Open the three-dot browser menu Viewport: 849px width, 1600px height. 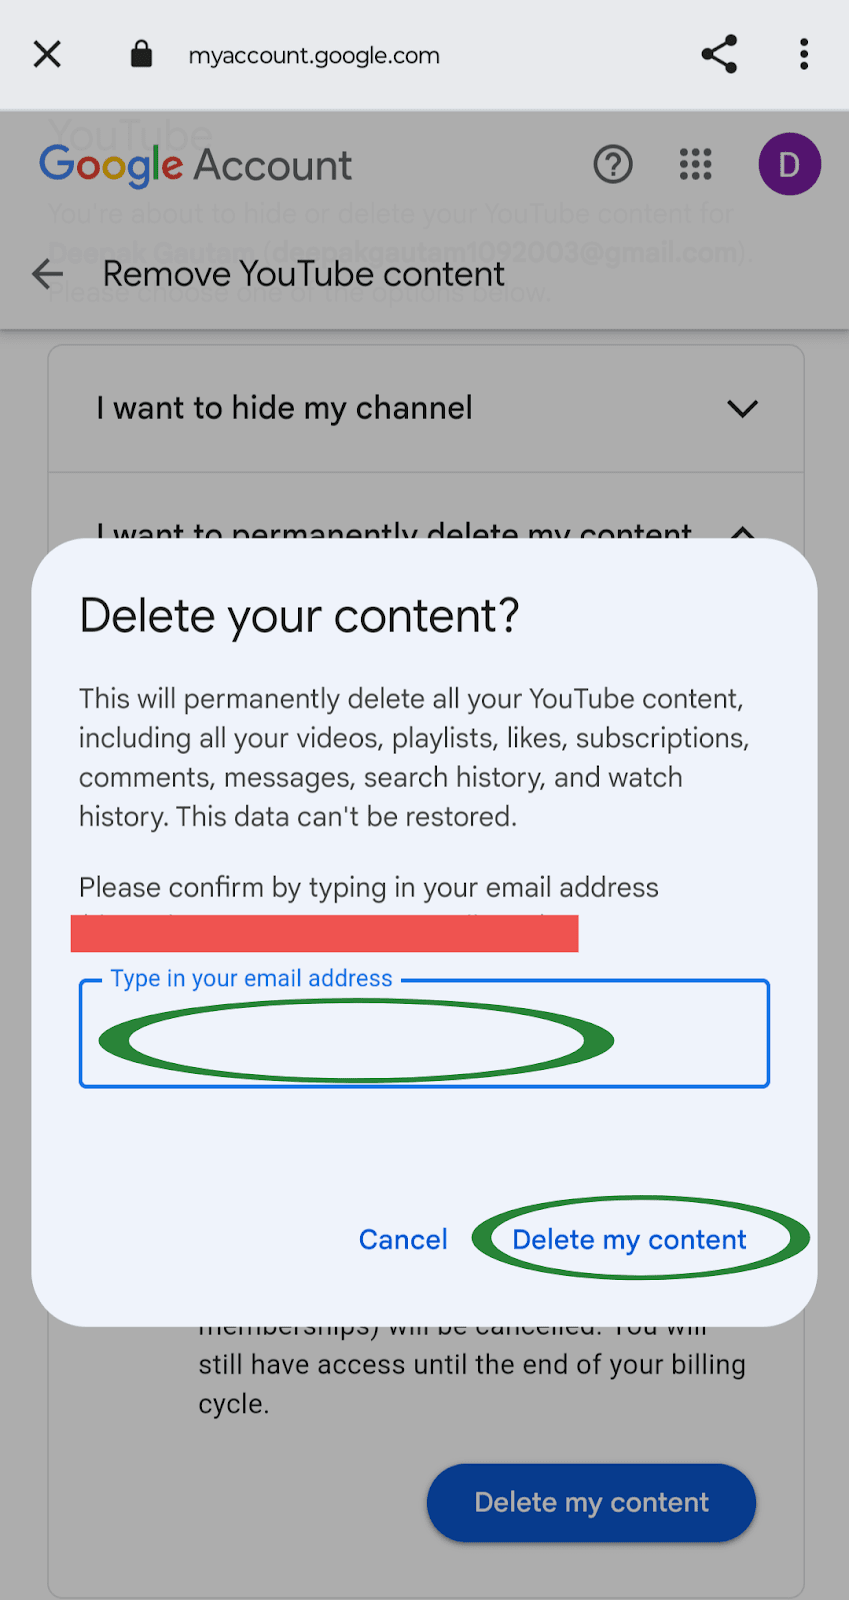click(804, 54)
